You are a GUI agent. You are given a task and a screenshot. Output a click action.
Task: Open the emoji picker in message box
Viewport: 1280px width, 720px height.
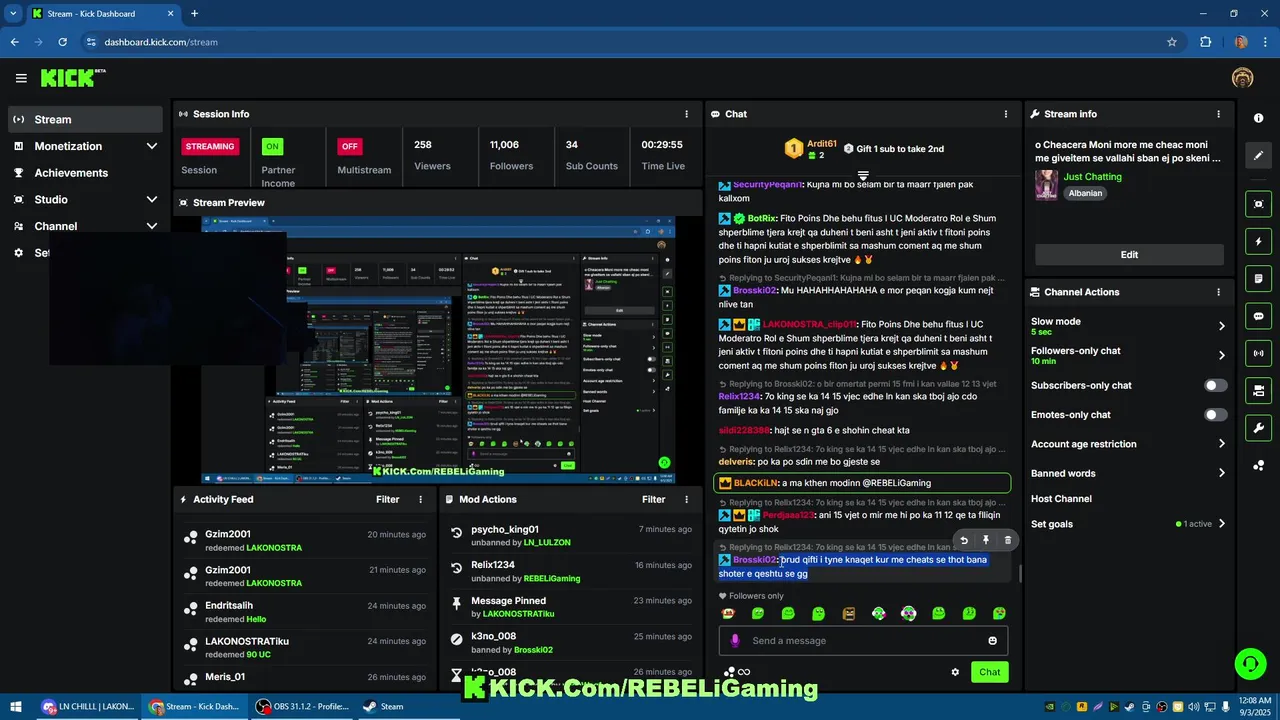992,641
